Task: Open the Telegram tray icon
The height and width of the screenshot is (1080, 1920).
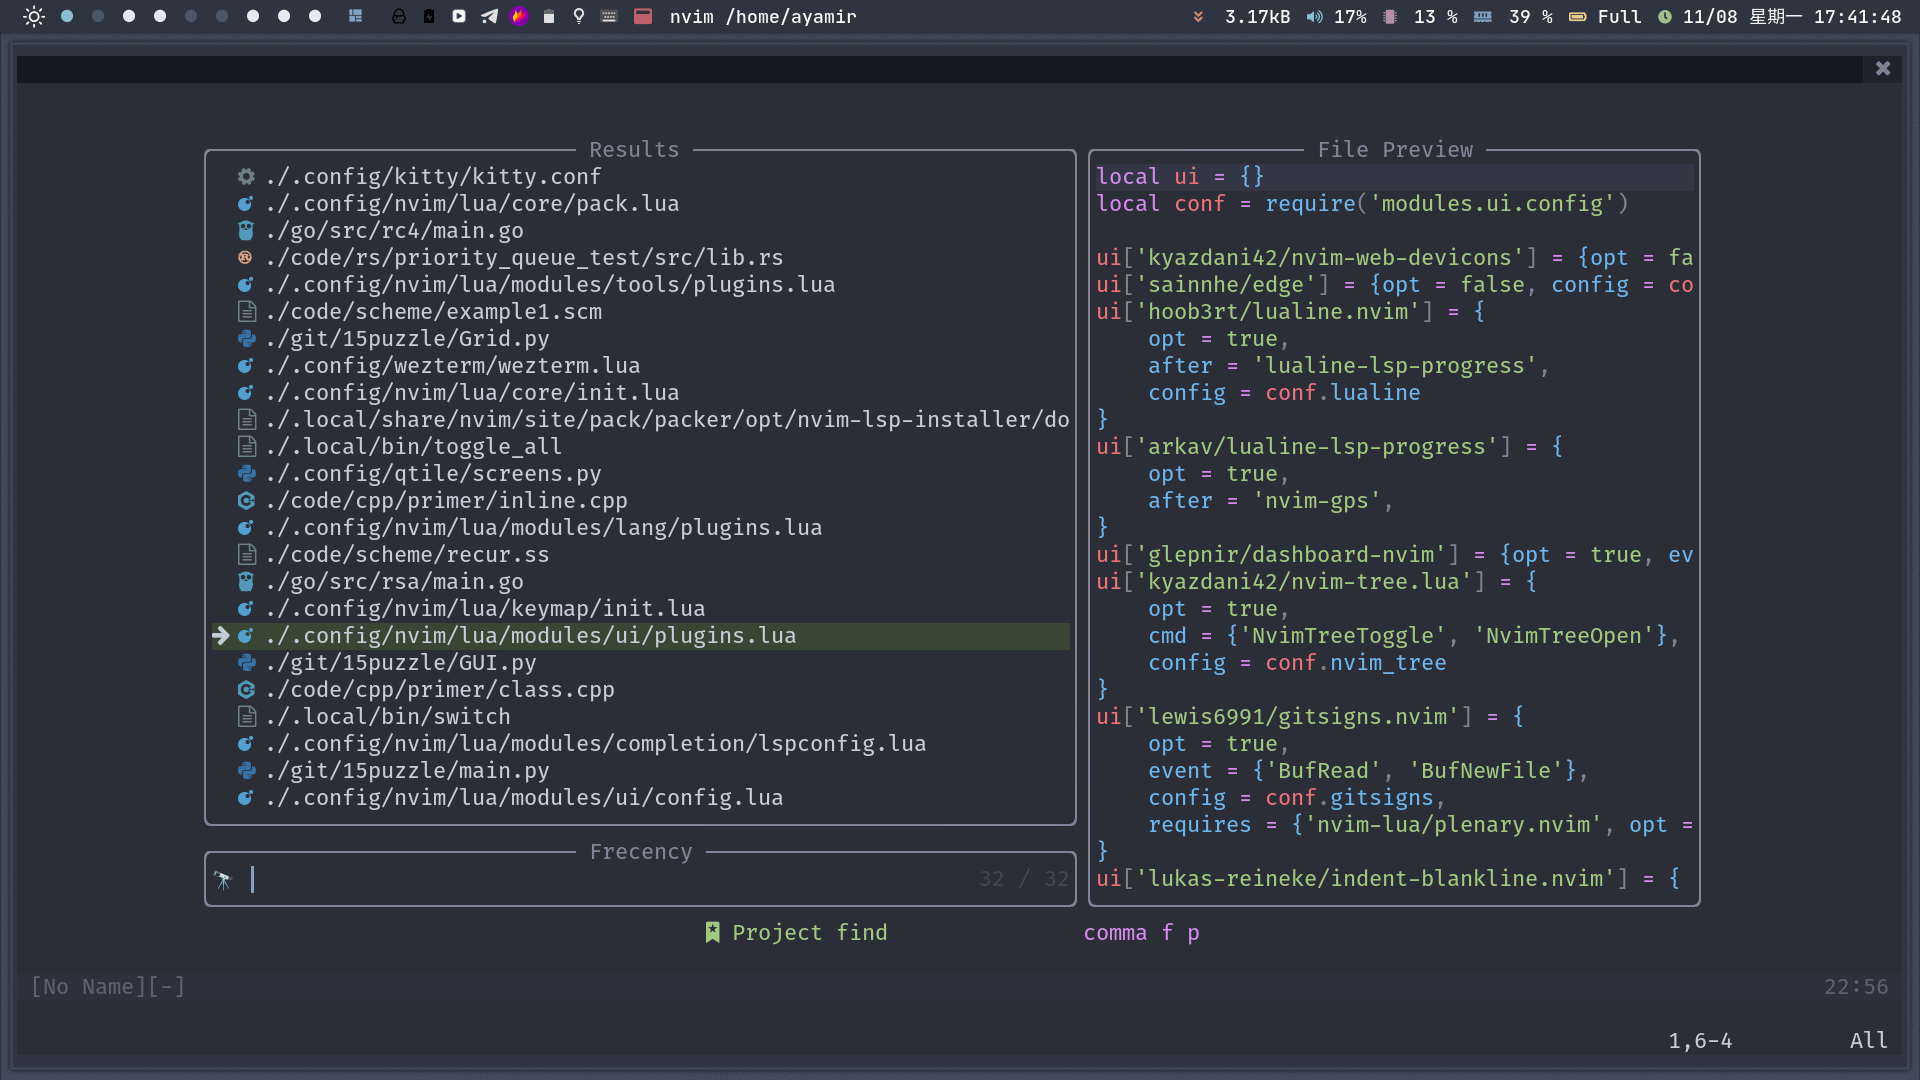Action: (489, 16)
